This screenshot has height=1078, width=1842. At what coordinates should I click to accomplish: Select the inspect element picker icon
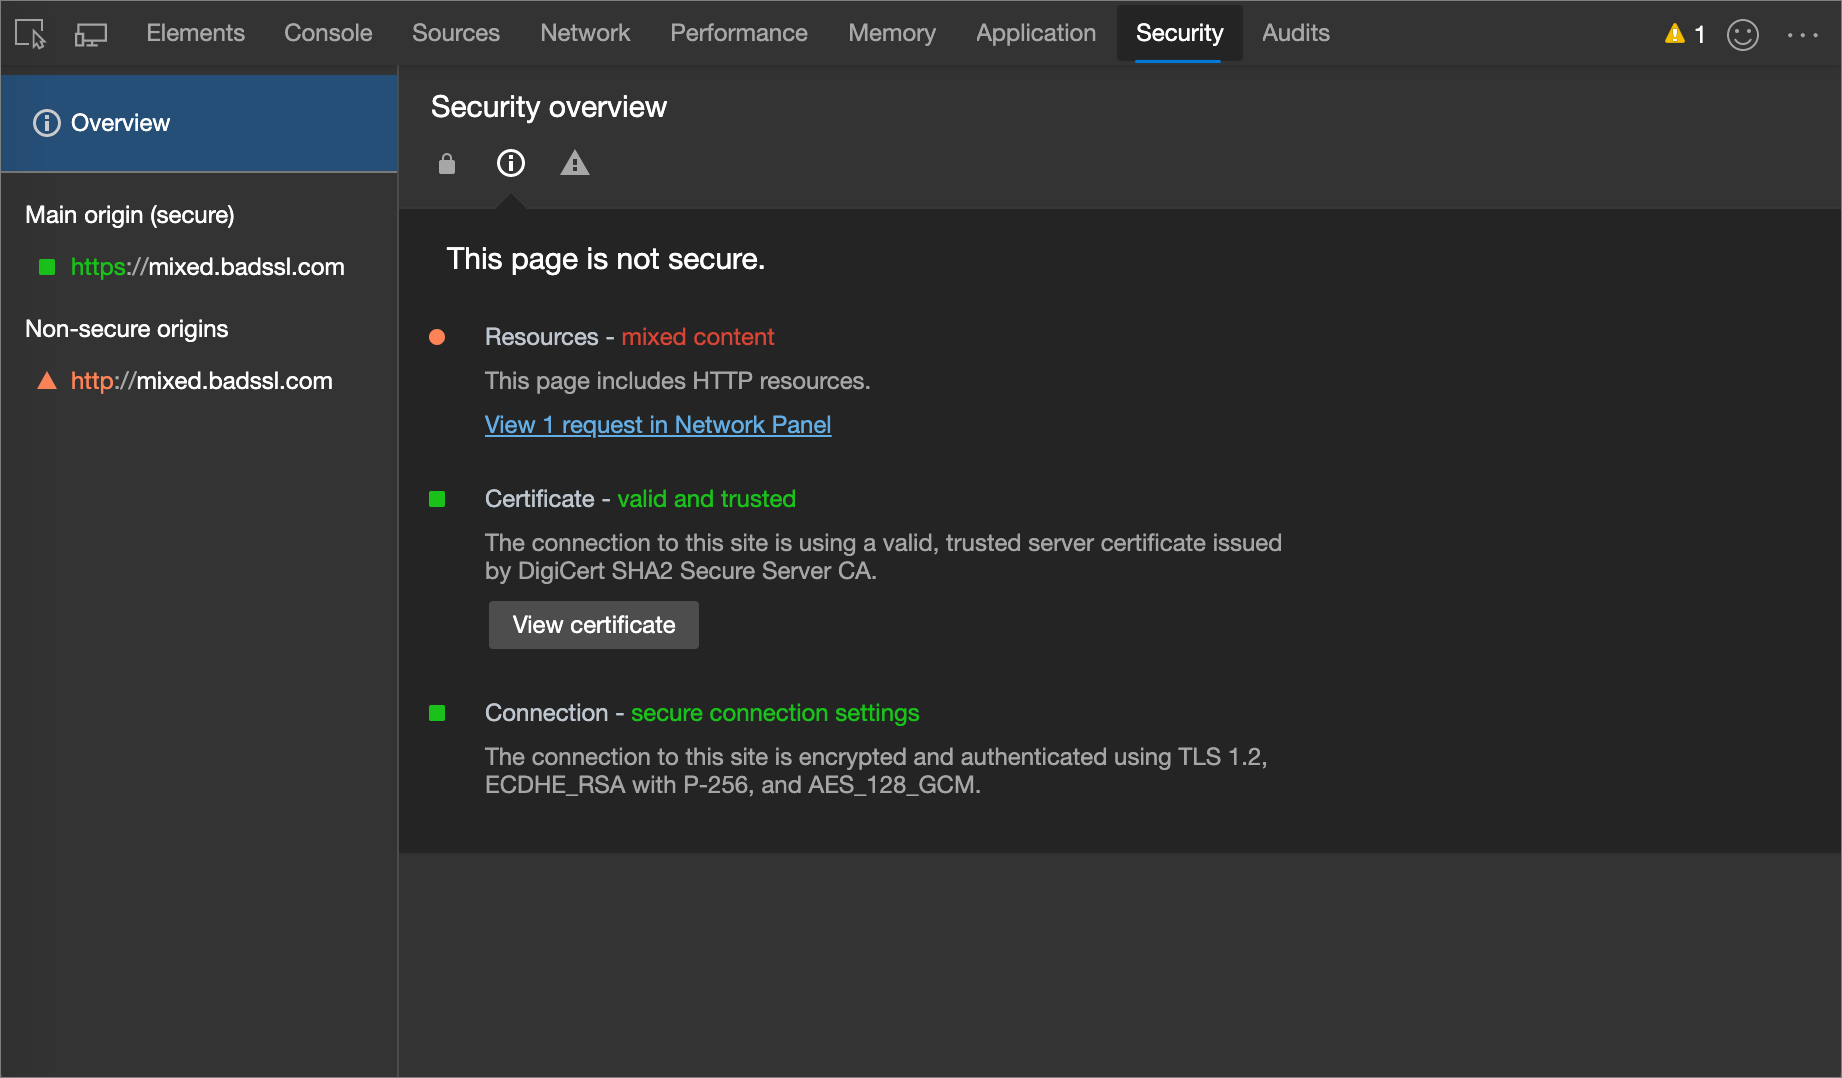[x=31, y=34]
